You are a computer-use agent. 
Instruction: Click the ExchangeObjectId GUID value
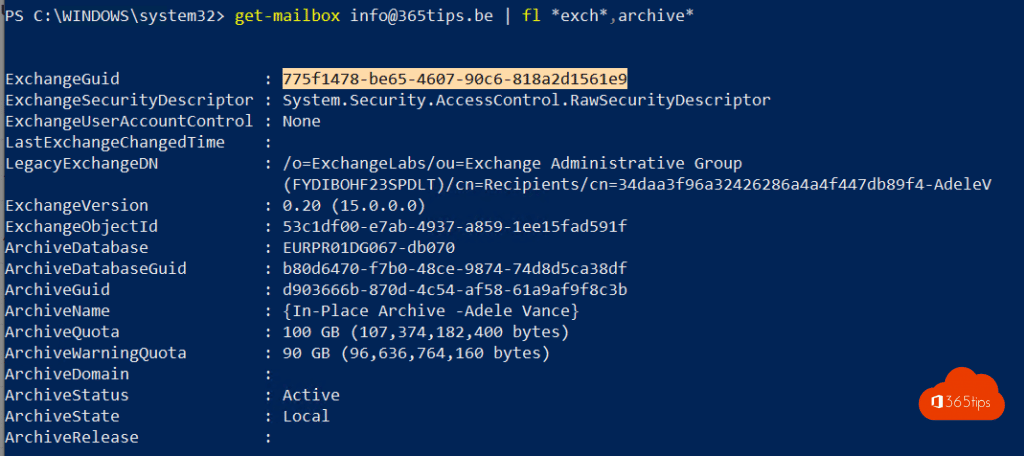454,226
